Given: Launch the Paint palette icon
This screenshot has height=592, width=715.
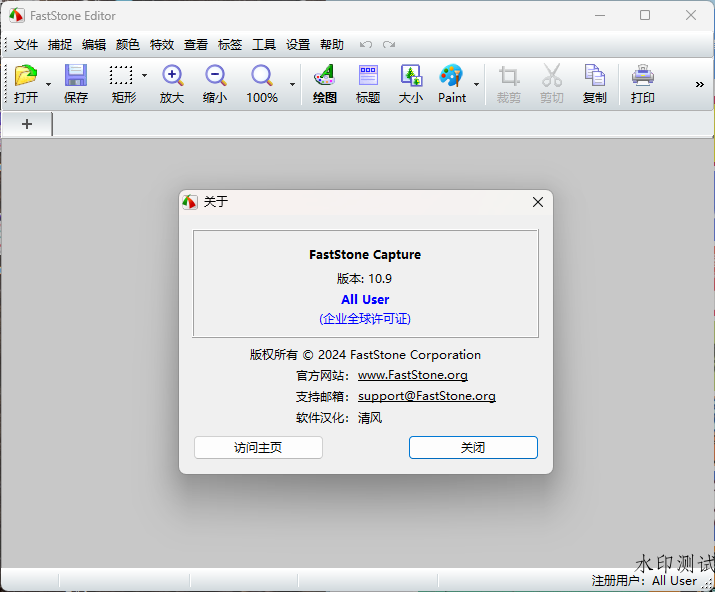Looking at the screenshot, I should (x=451, y=76).
